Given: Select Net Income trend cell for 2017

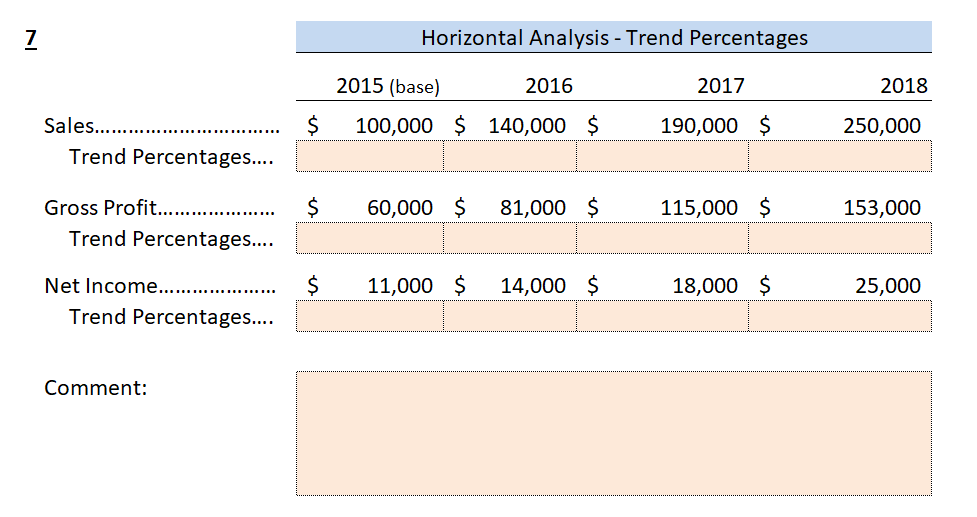Looking at the screenshot, I should click(x=662, y=316).
